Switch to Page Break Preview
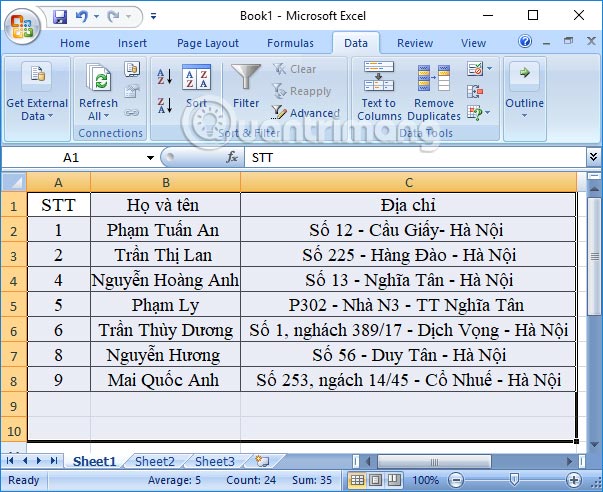603x492 pixels. coord(393,480)
